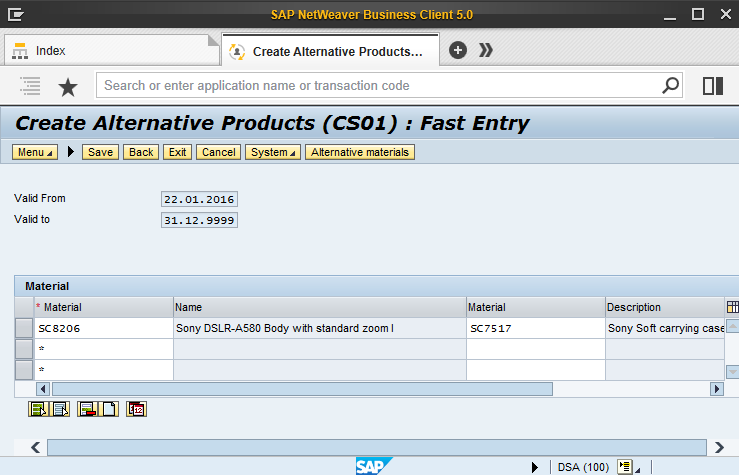Screen dimensions: 739x475
Task: Expand toolbar arrow next to Menu
Action: tap(71, 152)
